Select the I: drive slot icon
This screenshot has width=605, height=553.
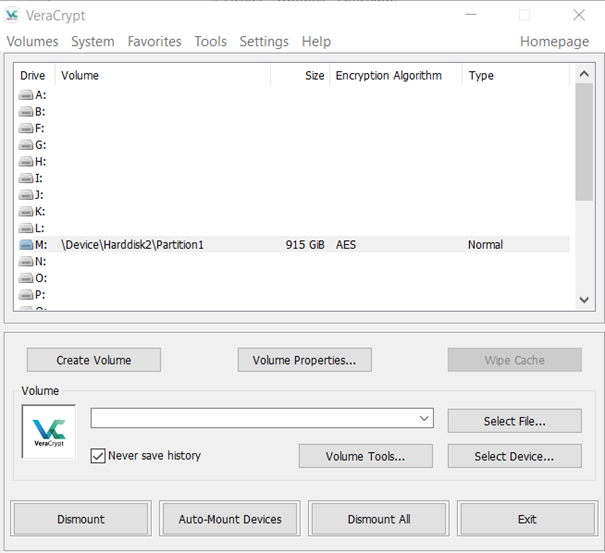[26, 178]
